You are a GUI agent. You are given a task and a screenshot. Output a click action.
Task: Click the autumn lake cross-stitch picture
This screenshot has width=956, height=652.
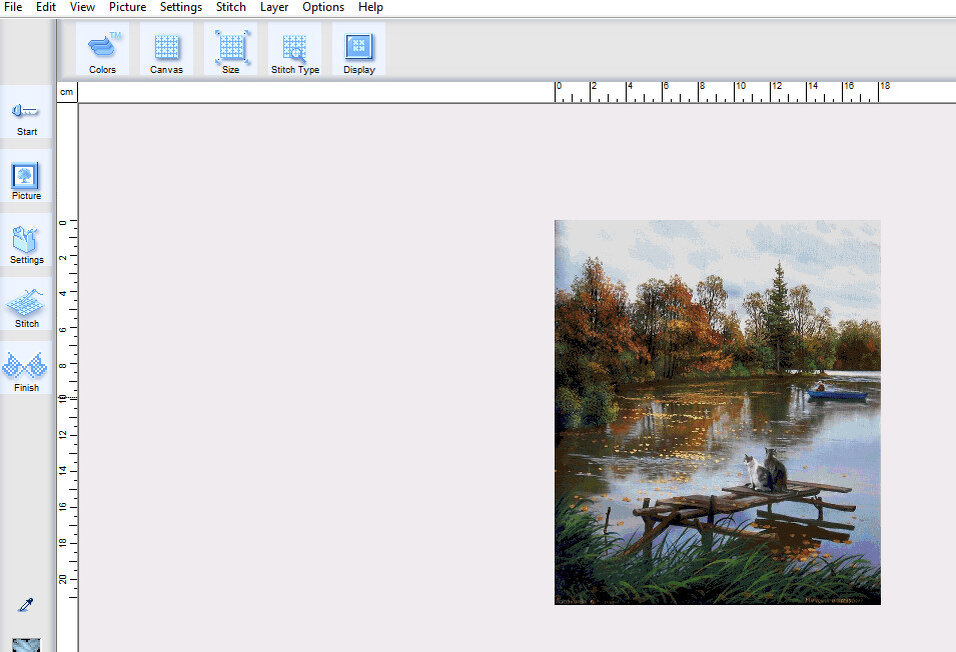718,412
